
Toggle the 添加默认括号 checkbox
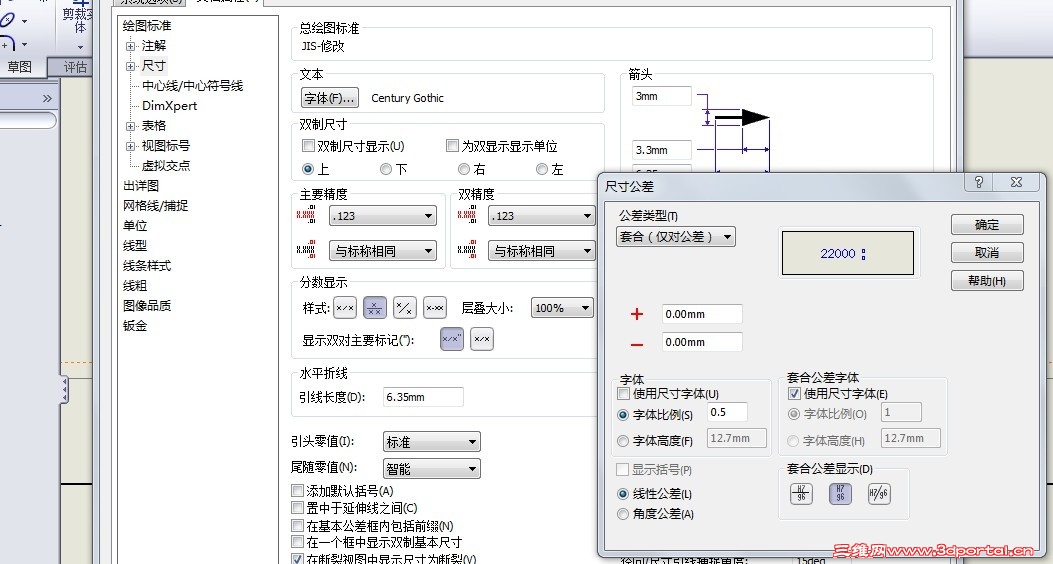(297, 491)
